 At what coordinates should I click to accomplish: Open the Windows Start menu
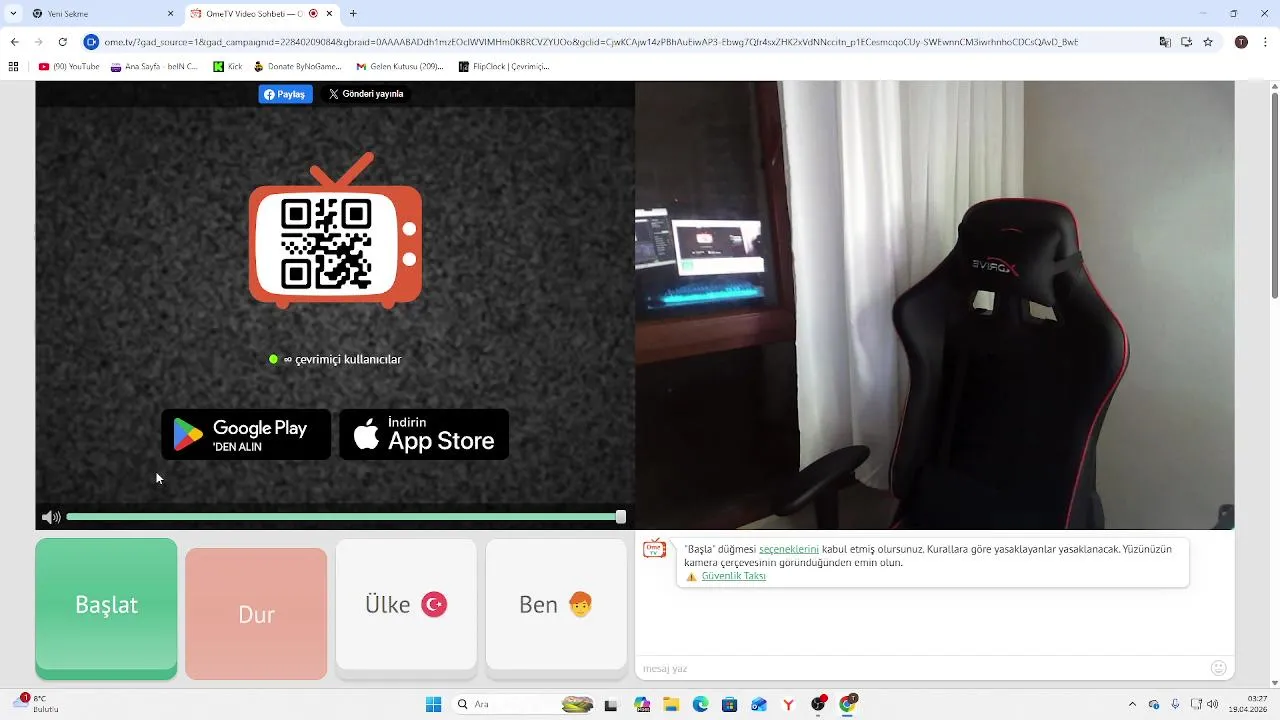pyautogui.click(x=433, y=704)
